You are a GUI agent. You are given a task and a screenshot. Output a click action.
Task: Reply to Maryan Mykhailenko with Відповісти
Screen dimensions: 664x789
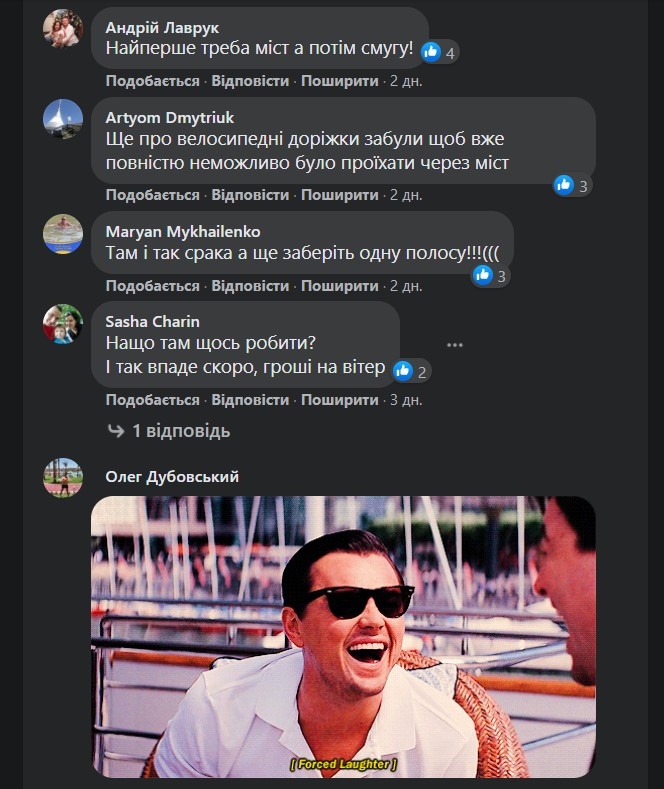[x=250, y=286]
